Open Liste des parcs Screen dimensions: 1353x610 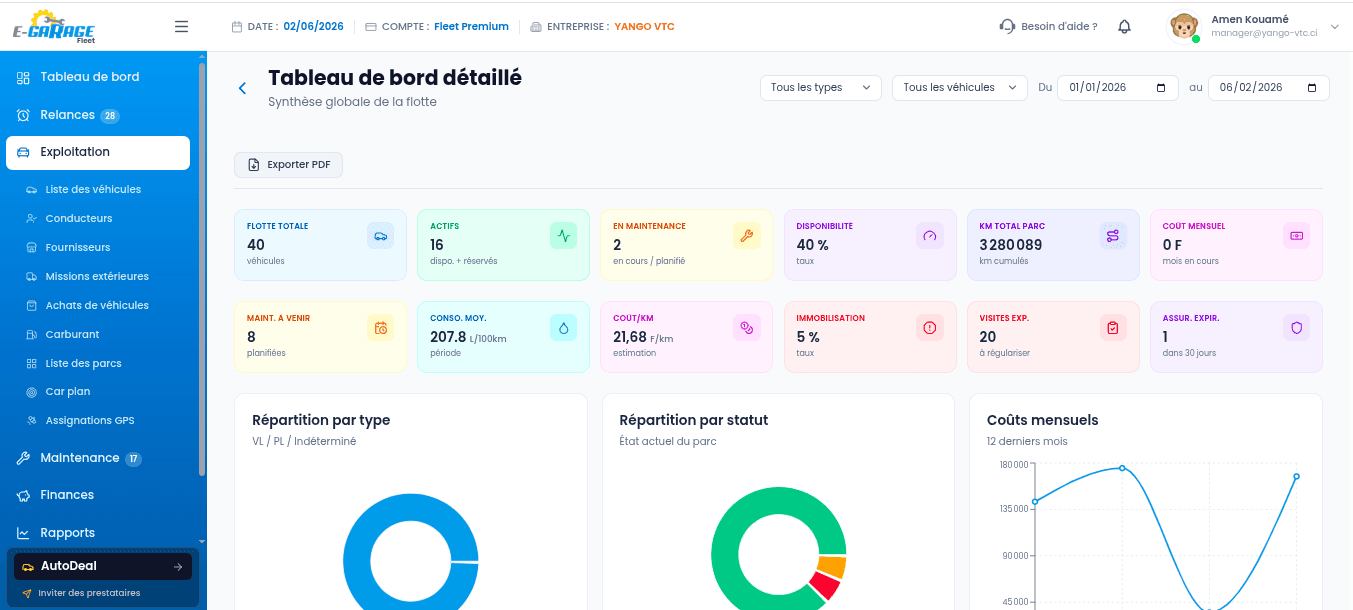click(83, 363)
